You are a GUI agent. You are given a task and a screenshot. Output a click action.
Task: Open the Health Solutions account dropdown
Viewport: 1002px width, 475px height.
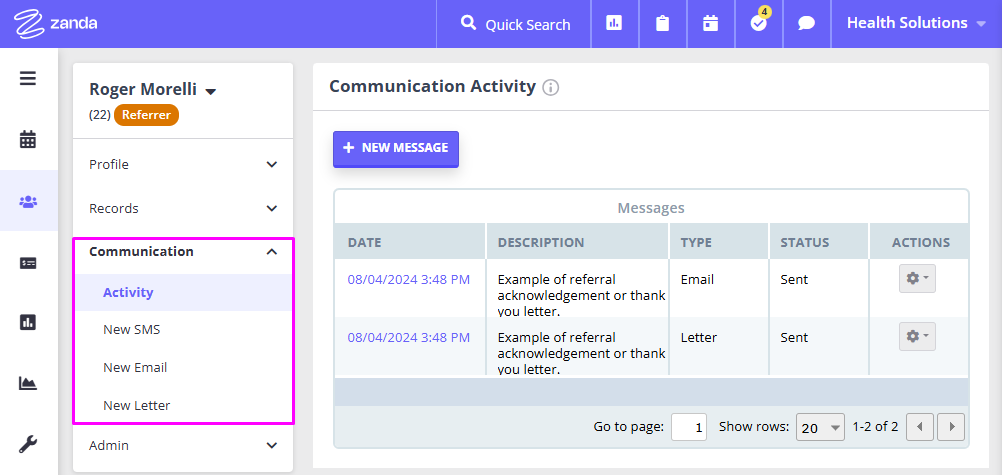click(x=916, y=24)
